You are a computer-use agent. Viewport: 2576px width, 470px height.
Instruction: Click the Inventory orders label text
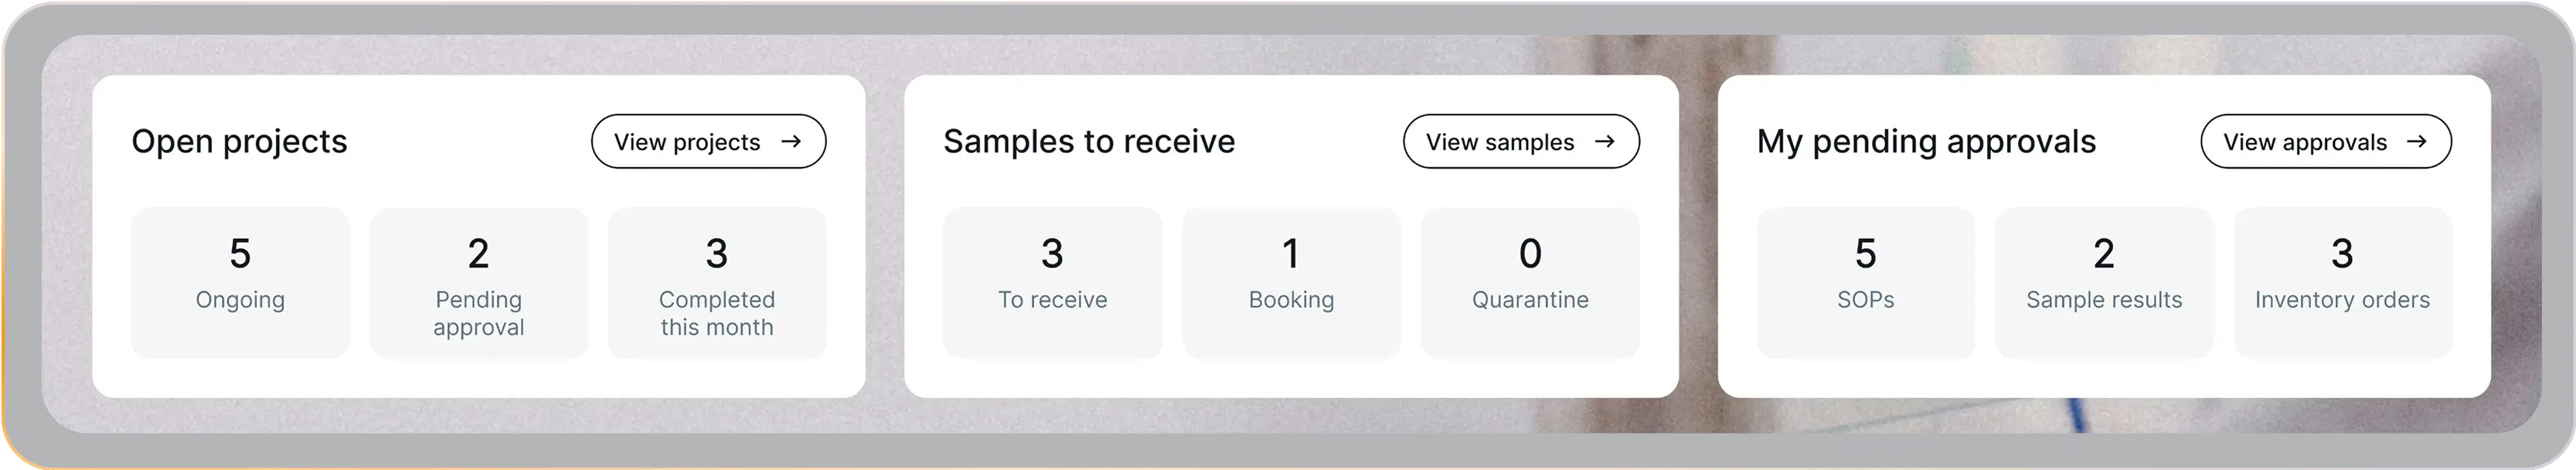click(x=2342, y=300)
